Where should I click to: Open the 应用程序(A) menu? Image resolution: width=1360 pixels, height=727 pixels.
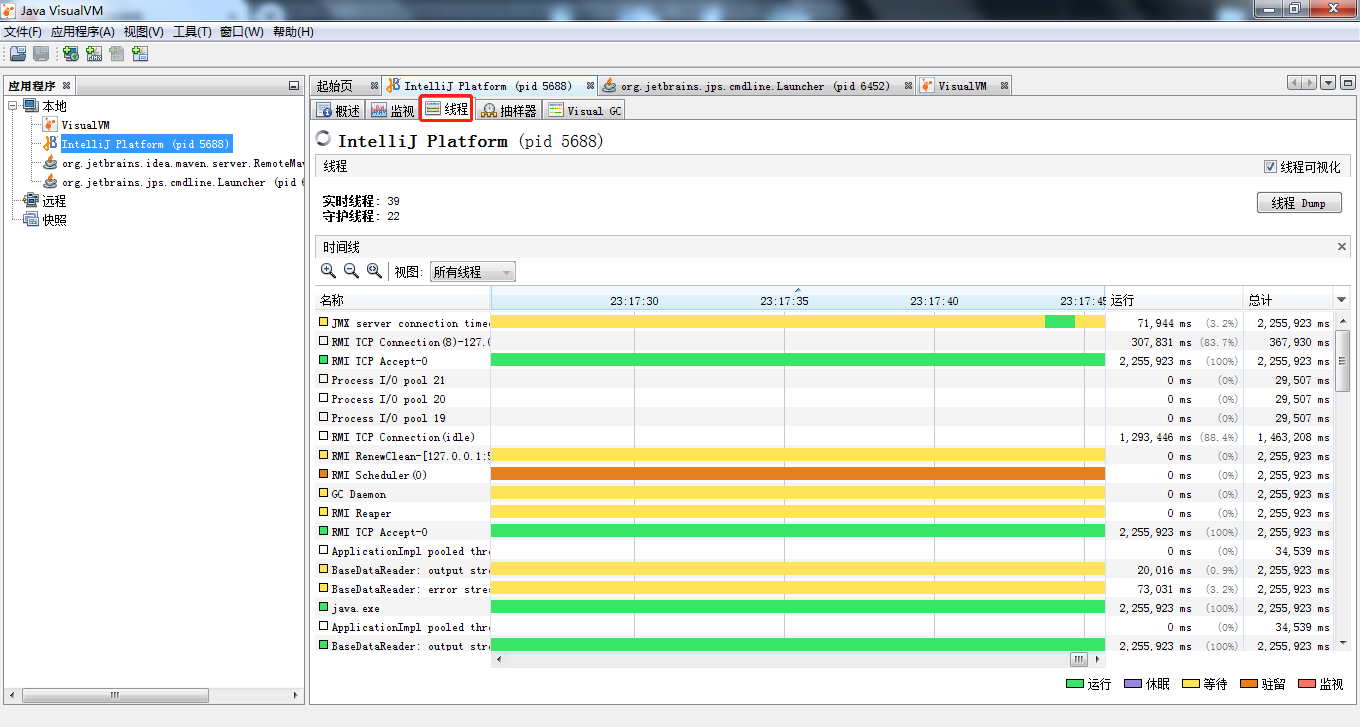point(83,32)
